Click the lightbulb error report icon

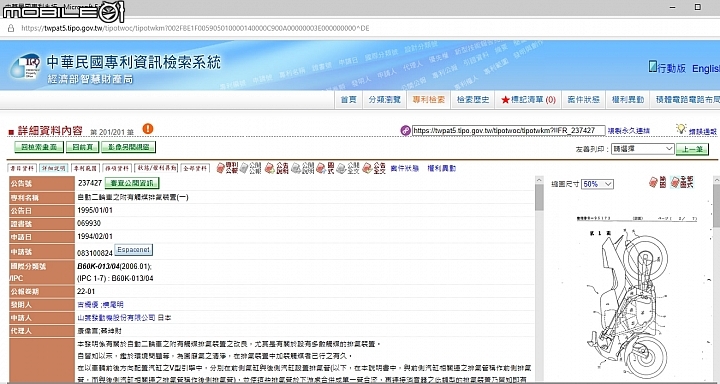pyautogui.click(x=681, y=129)
